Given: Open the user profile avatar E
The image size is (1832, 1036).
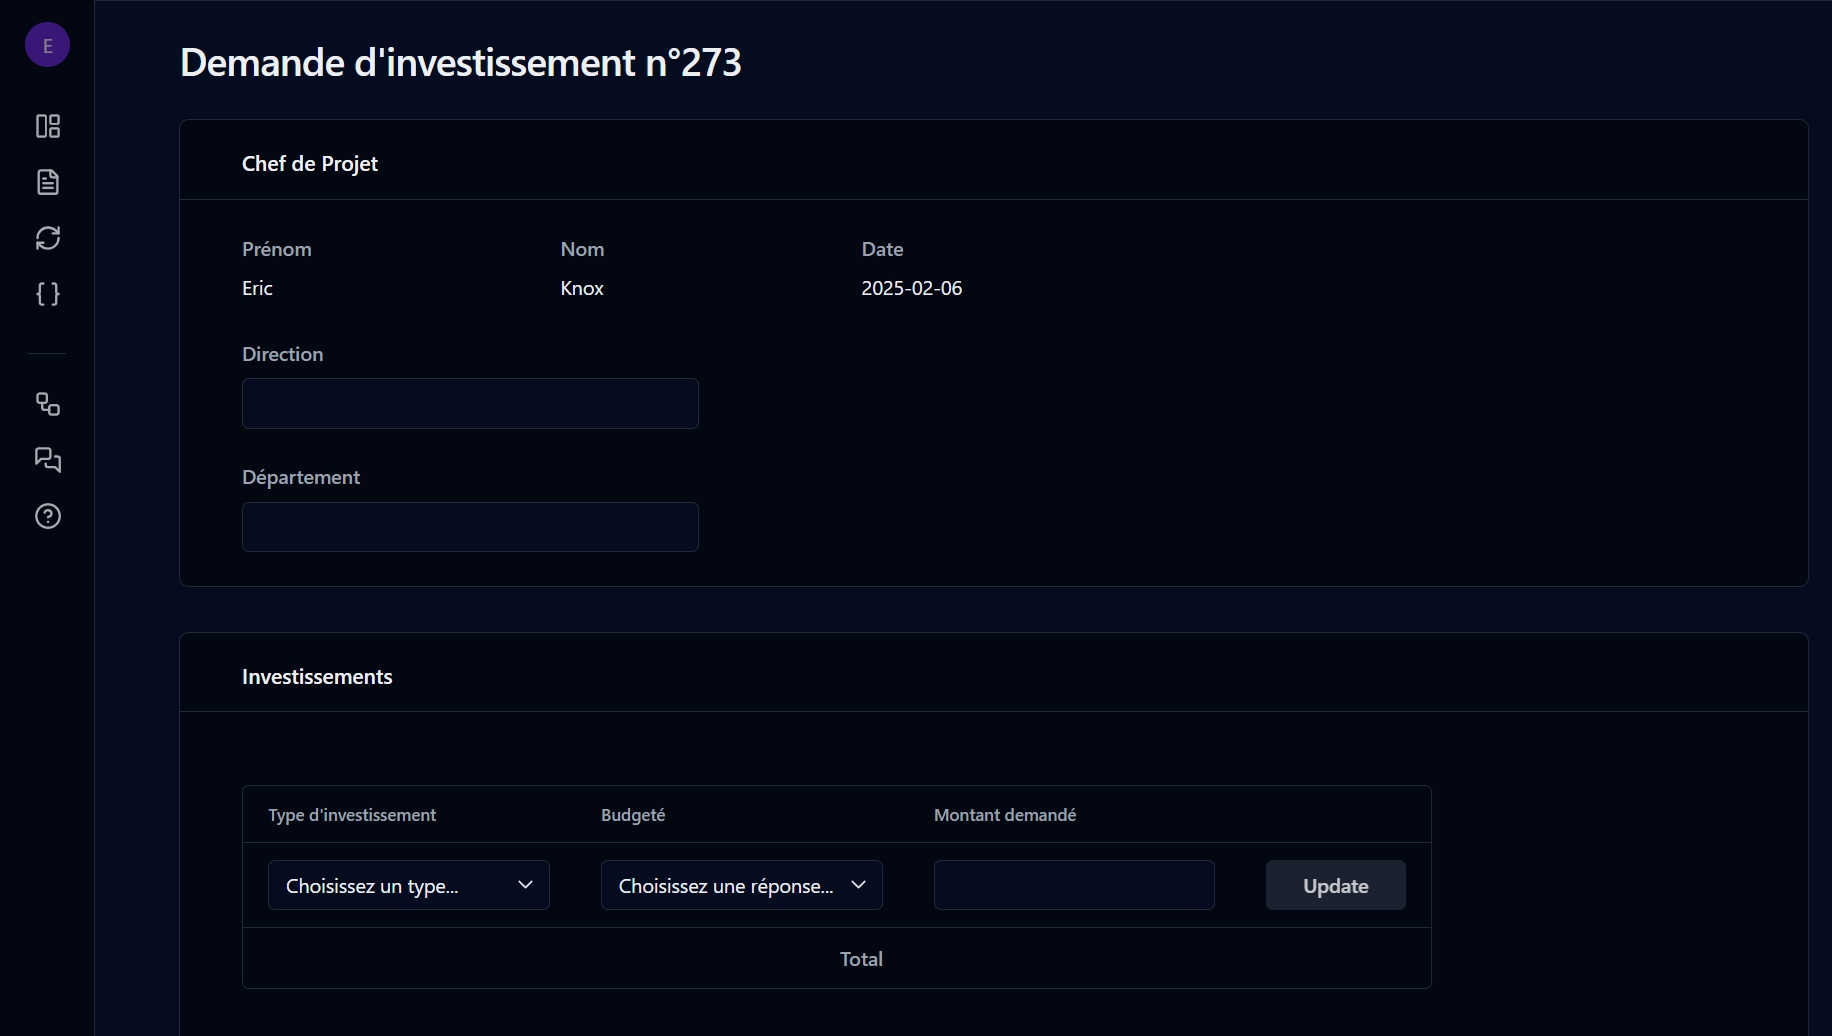Looking at the screenshot, I should 47,46.
